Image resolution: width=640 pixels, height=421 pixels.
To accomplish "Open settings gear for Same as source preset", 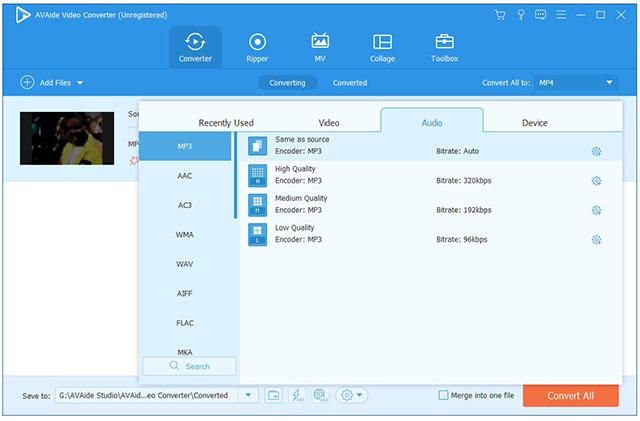I will tap(596, 151).
